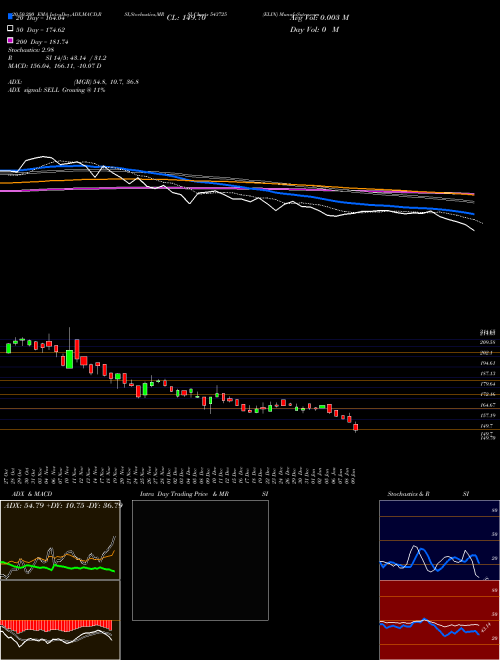Click the 157.19 price axis label
Viewport: 500px width, 660px height.
(488, 415)
